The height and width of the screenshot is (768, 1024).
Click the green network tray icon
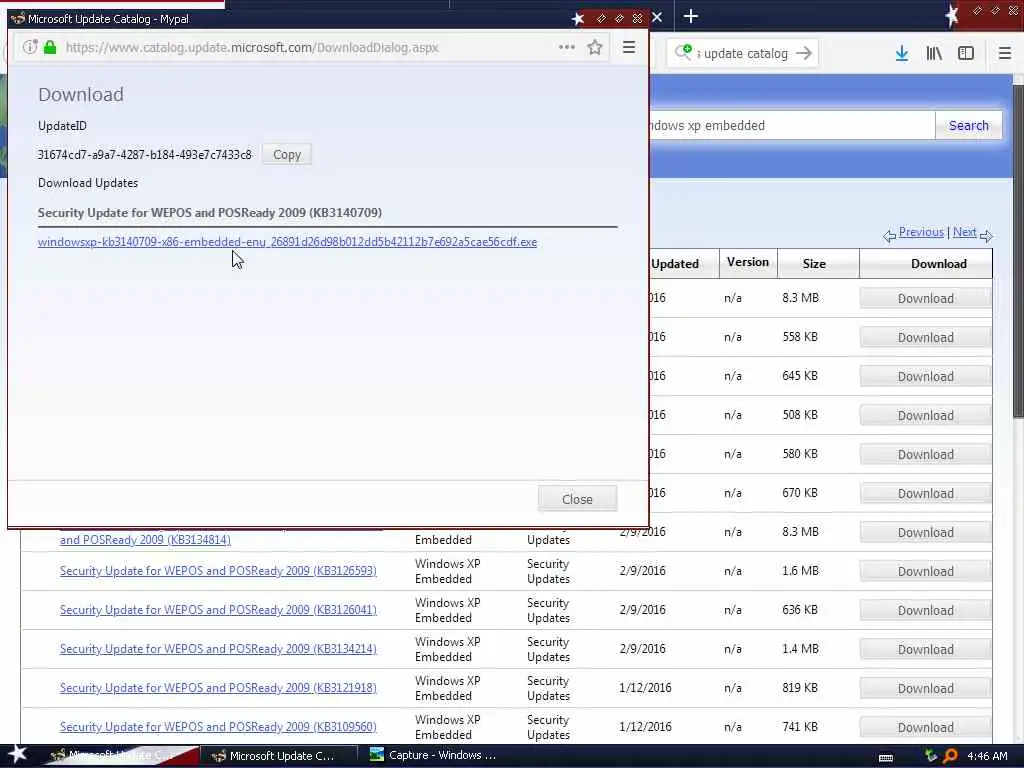click(931, 756)
